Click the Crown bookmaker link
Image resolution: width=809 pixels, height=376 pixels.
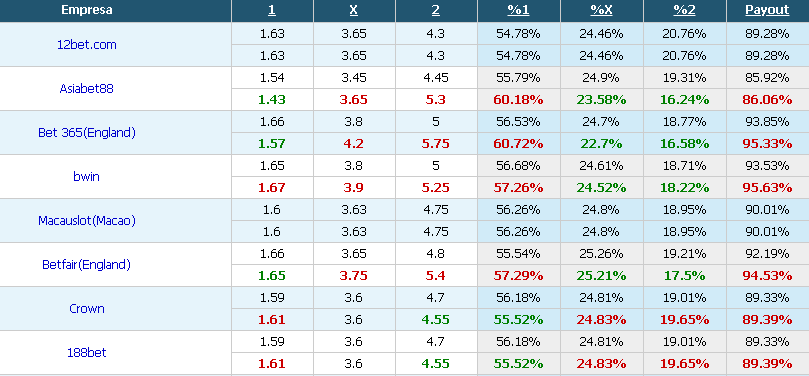tap(87, 308)
